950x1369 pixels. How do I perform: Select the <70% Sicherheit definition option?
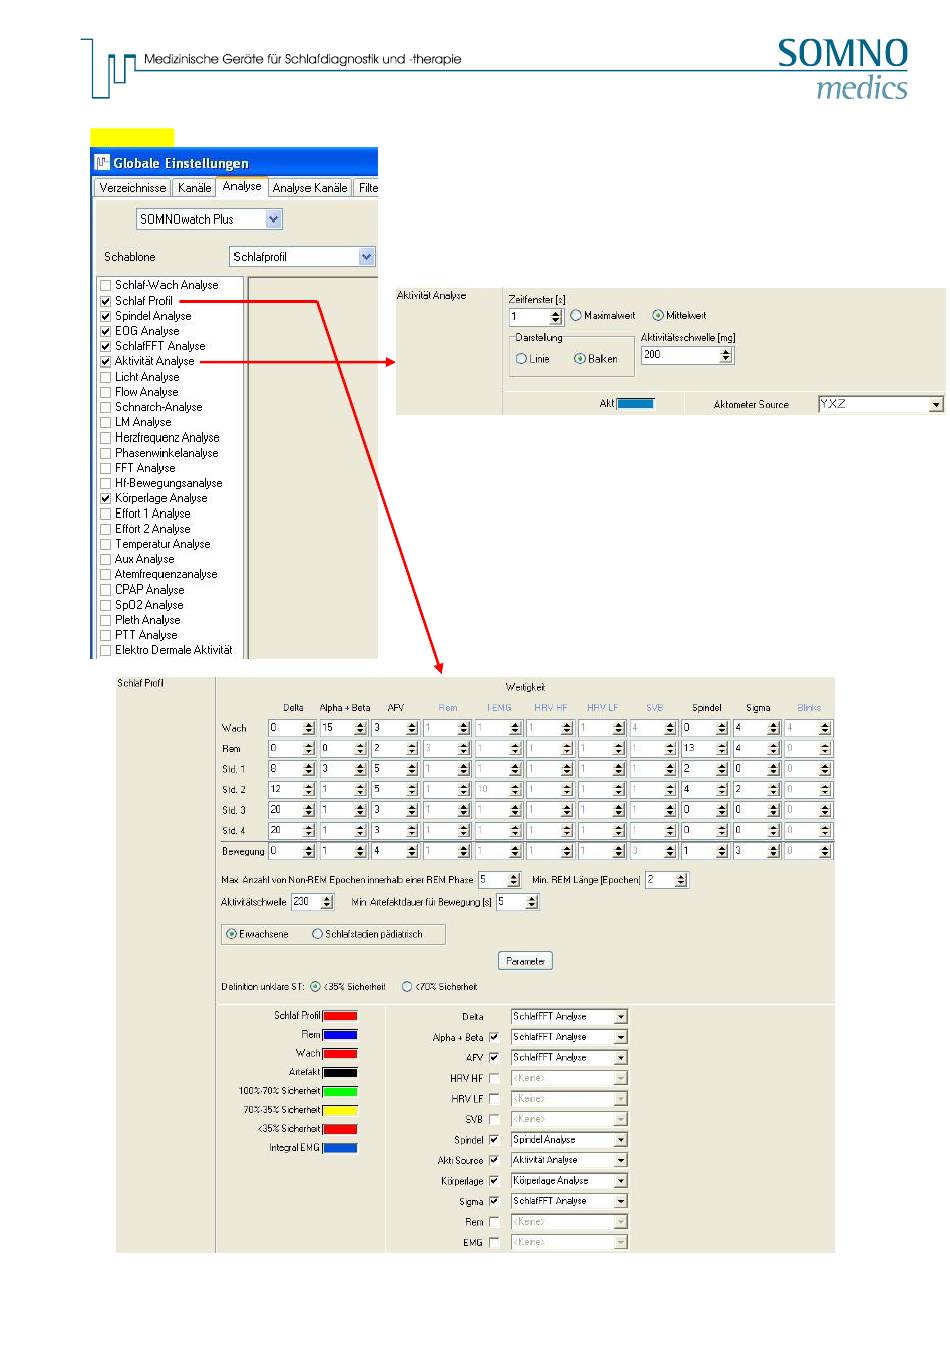407,987
